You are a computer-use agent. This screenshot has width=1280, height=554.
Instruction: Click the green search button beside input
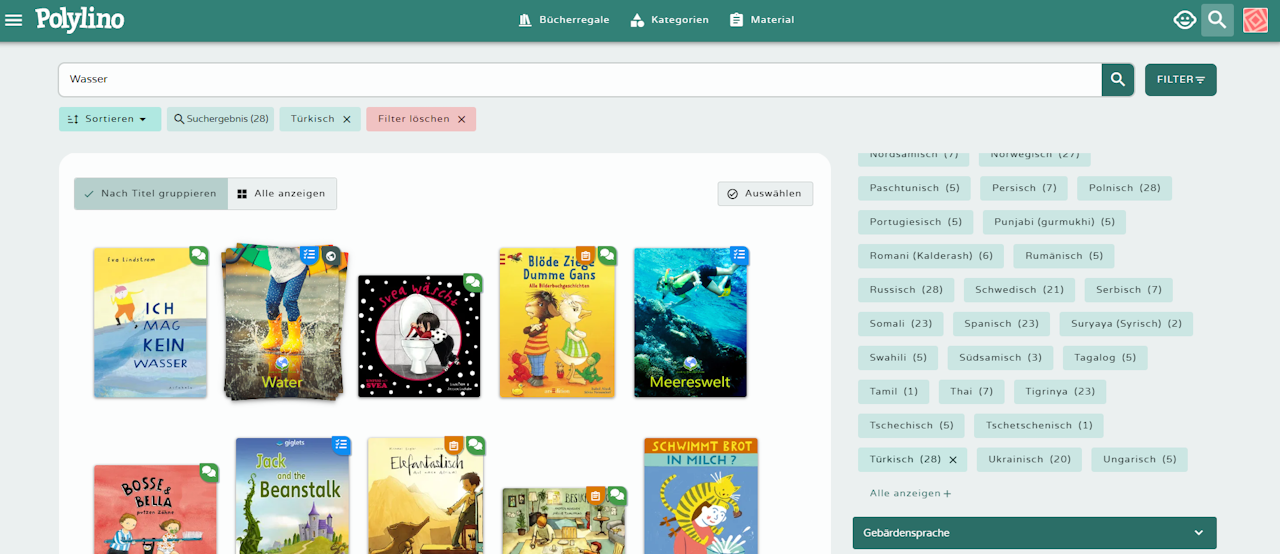pyautogui.click(x=1118, y=79)
